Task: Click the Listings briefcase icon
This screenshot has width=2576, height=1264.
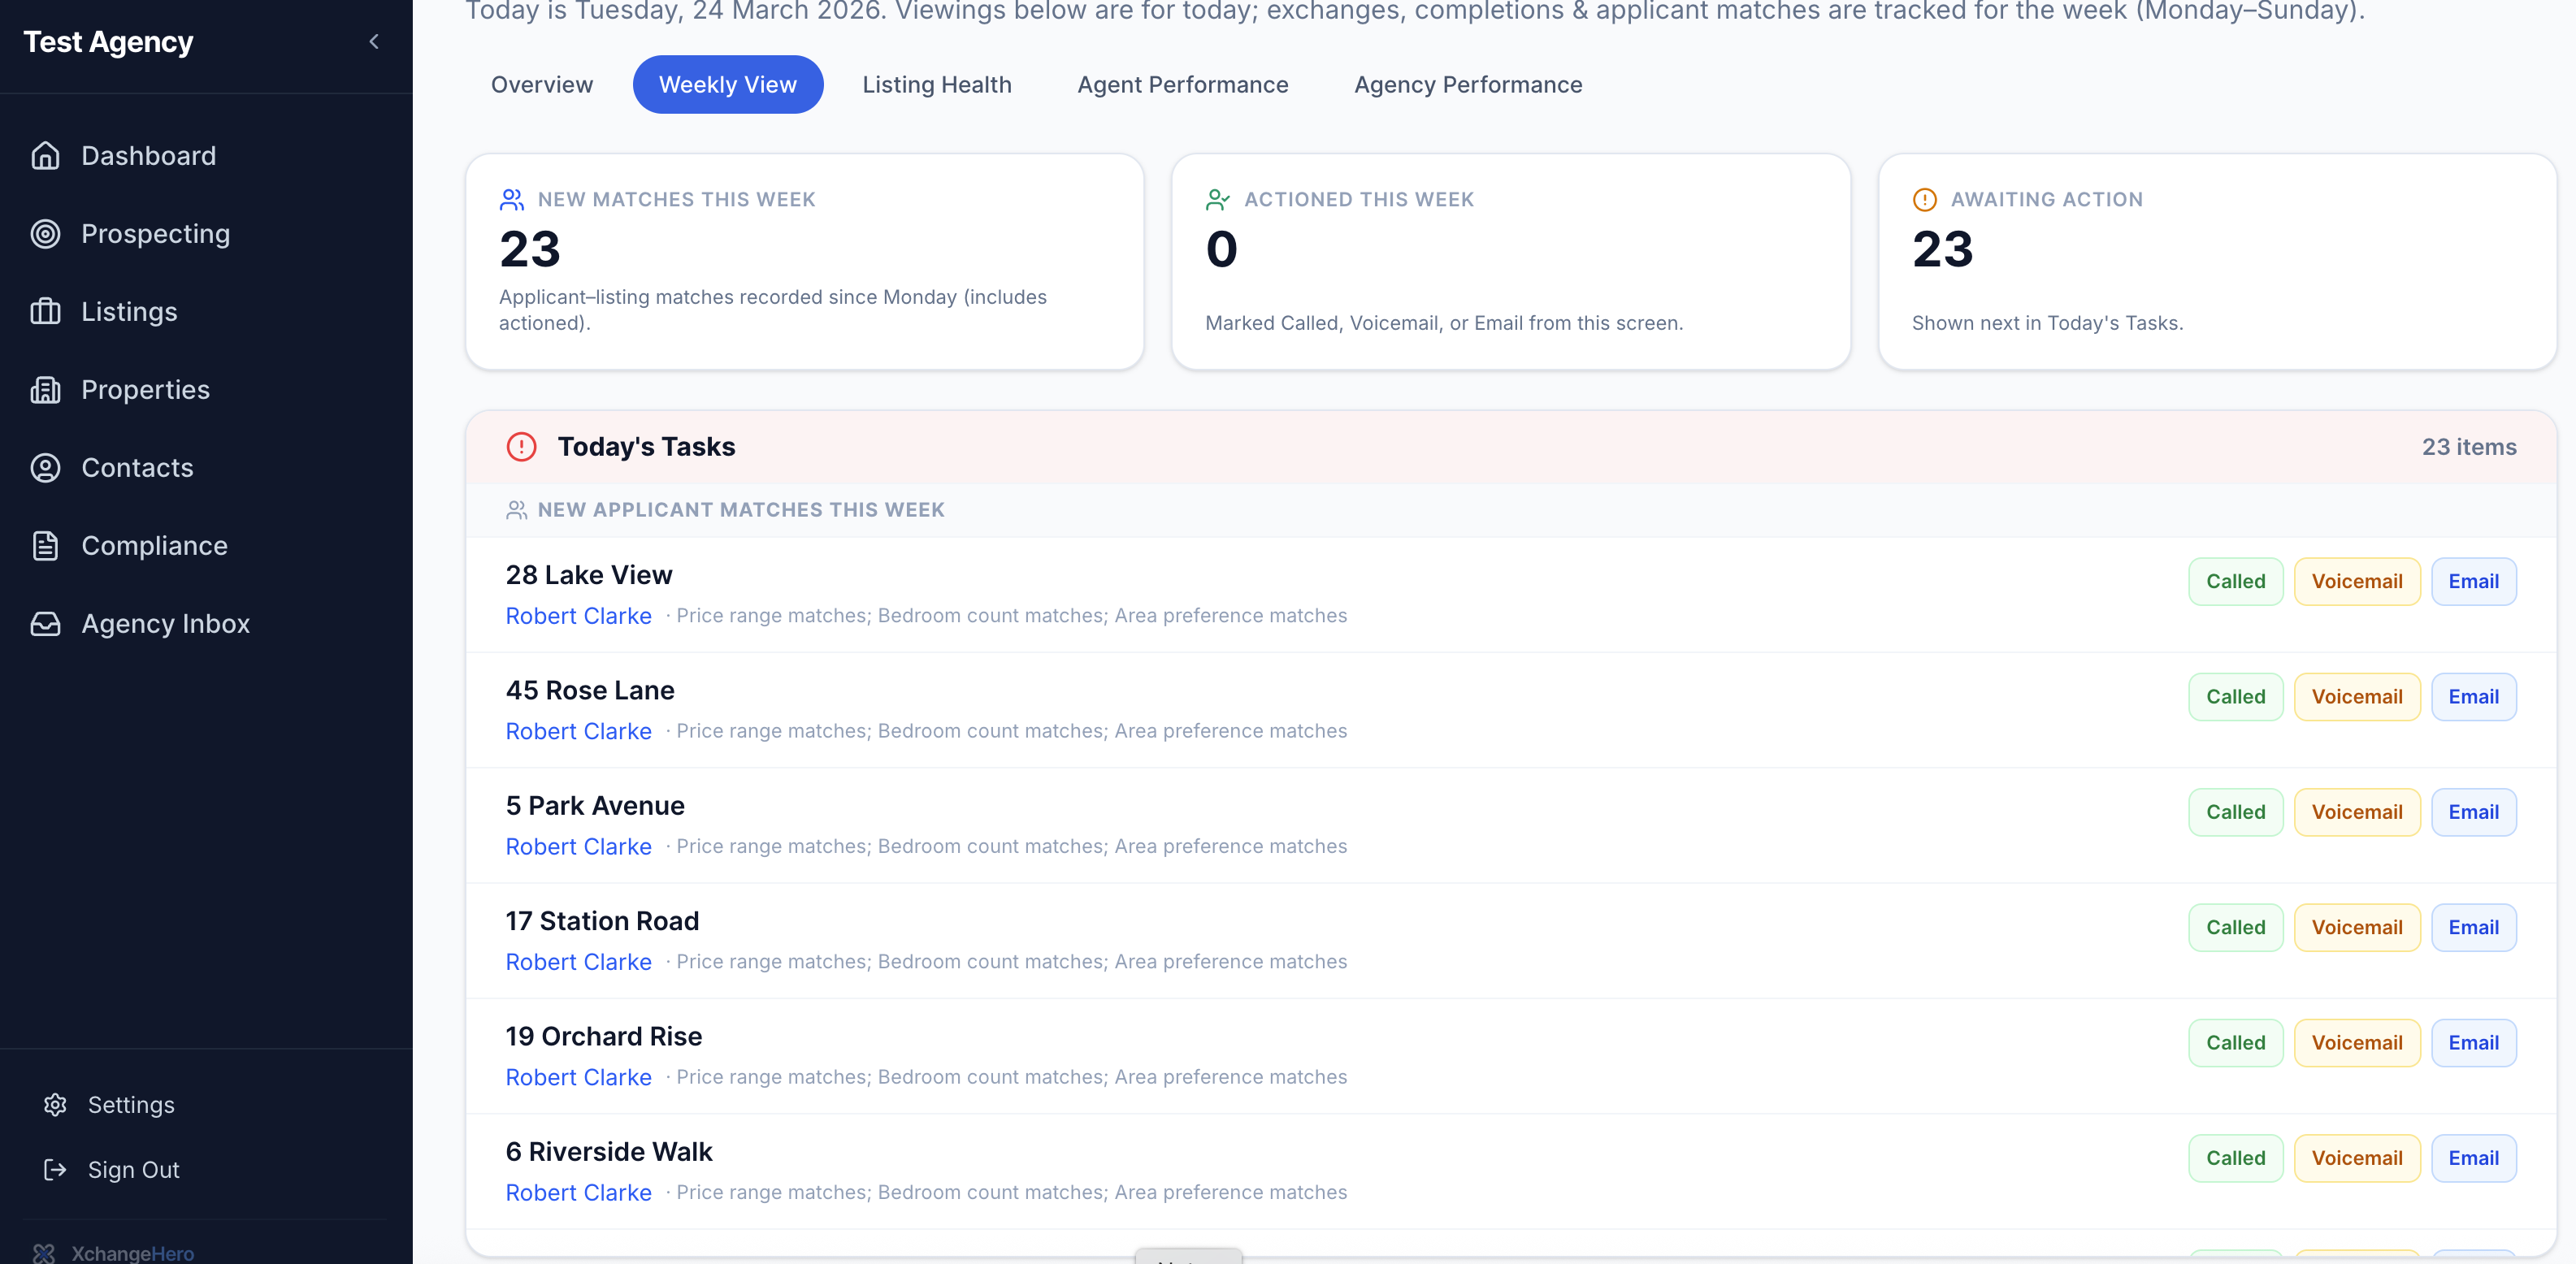Action: [46, 311]
